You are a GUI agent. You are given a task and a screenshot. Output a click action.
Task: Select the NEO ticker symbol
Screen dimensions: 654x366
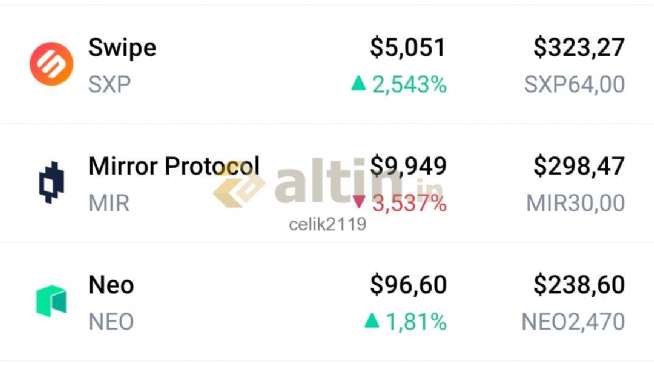pos(111,322)
